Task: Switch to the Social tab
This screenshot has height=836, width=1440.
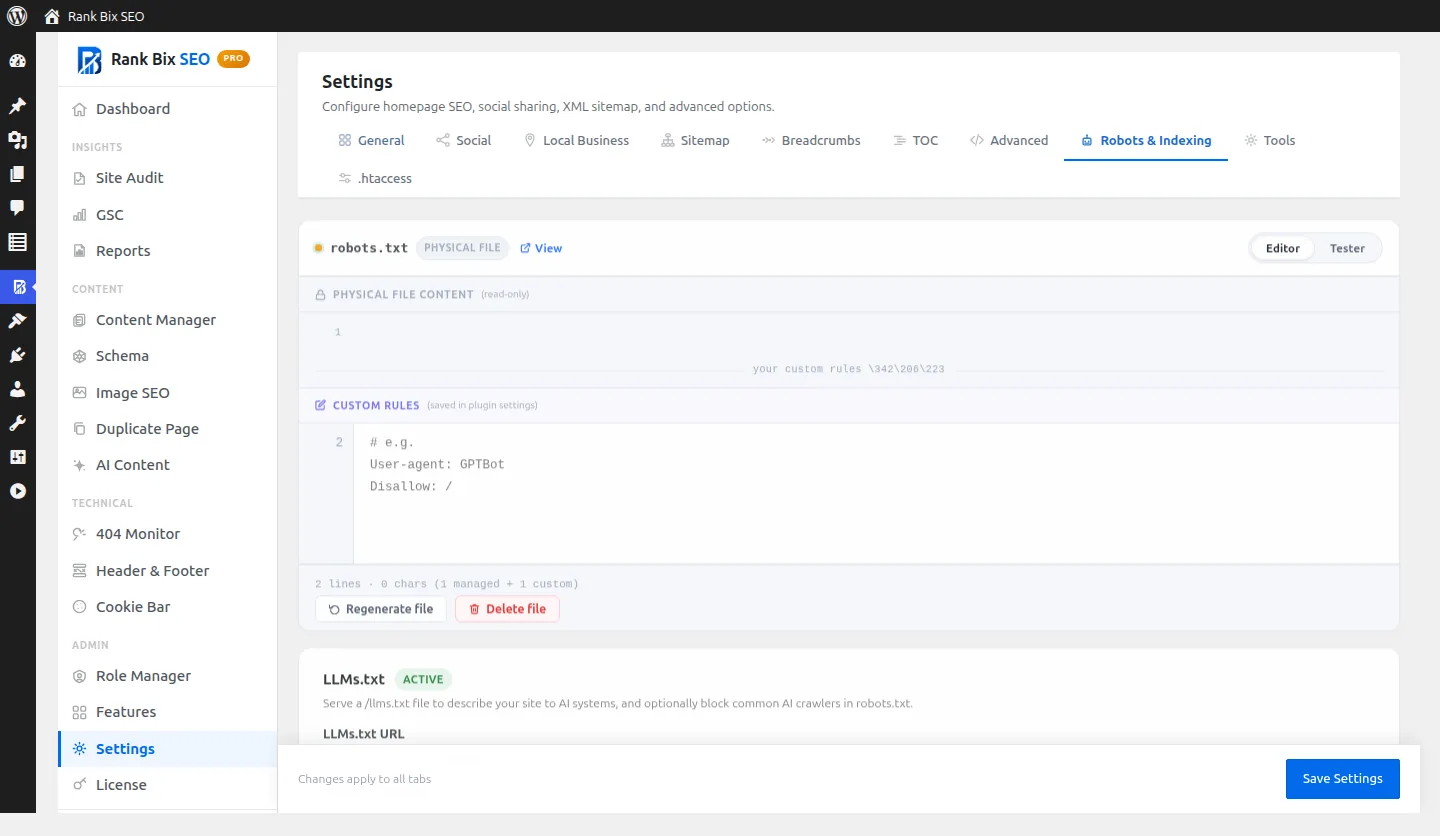Action: coord(464,141)
